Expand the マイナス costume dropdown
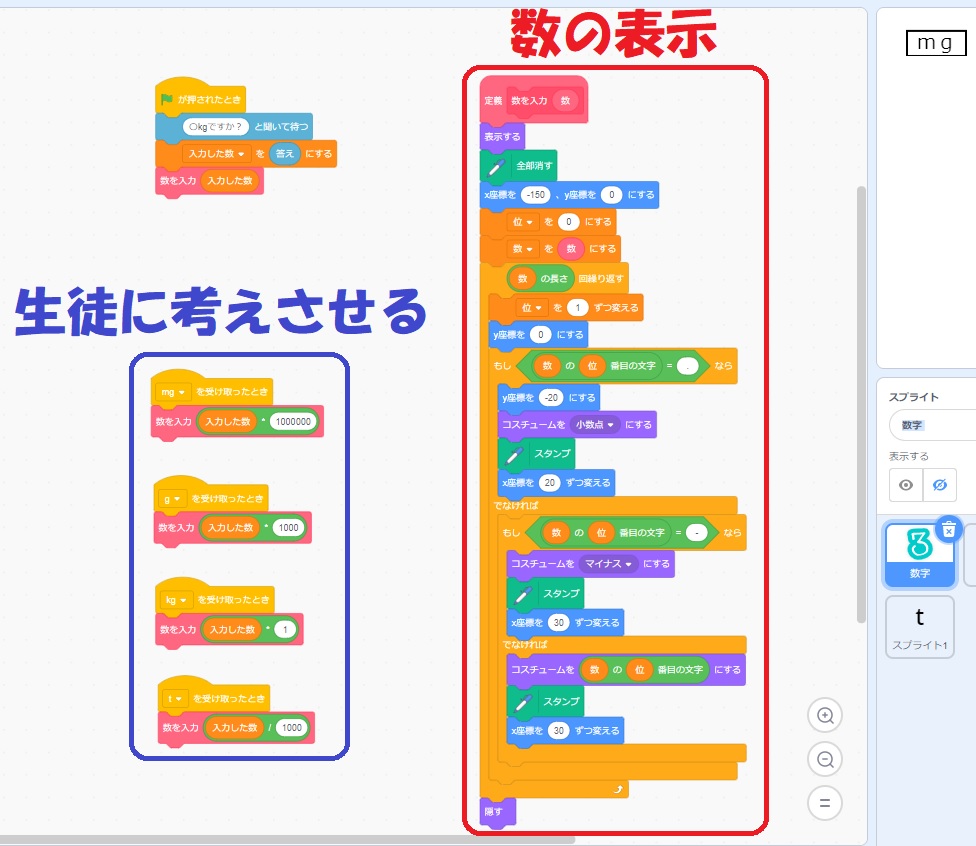The height and width of the screenshot is (846, 976). (629, 564)
